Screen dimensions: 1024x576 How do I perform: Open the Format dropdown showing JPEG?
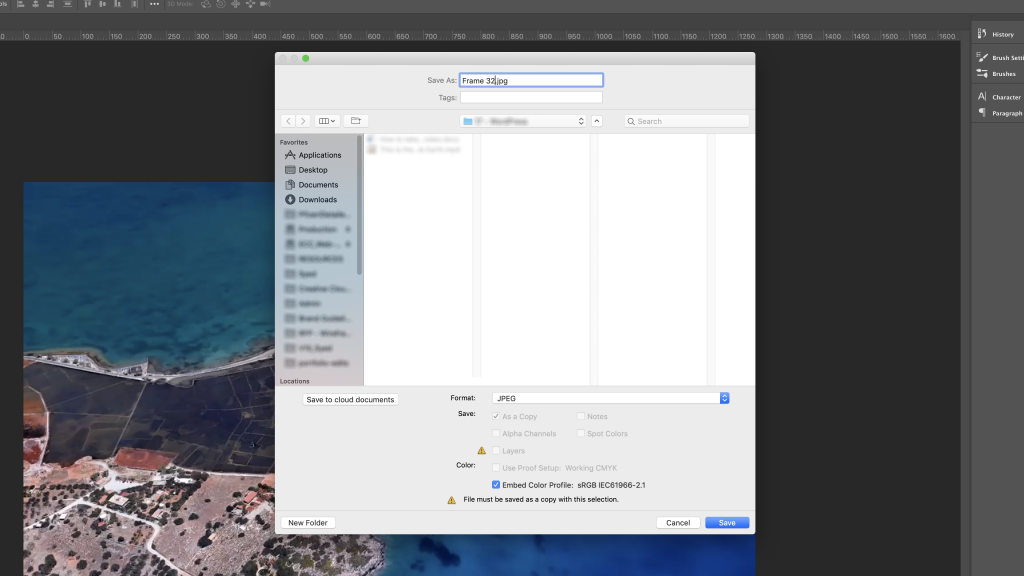[x=611, y=398]
